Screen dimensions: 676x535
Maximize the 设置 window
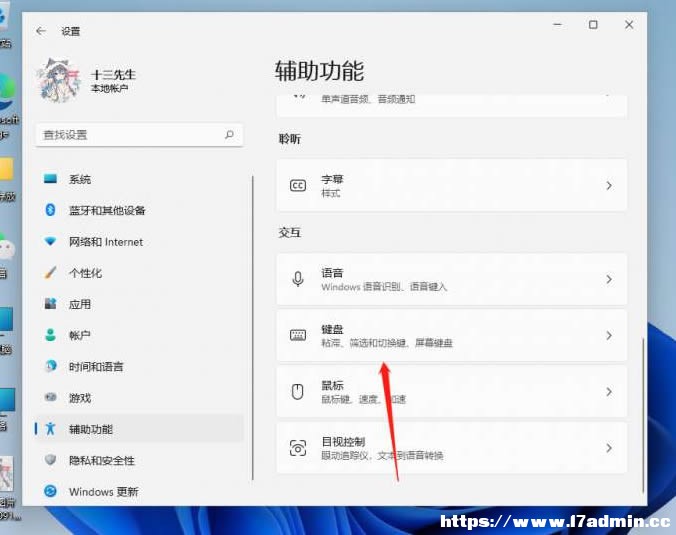pyautogui.click(x=593, y=25)
